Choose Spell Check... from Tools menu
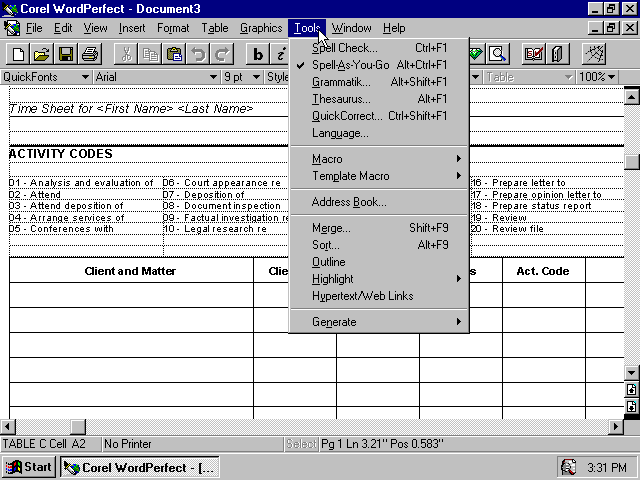The image size is (640, 480). point(379,48)
